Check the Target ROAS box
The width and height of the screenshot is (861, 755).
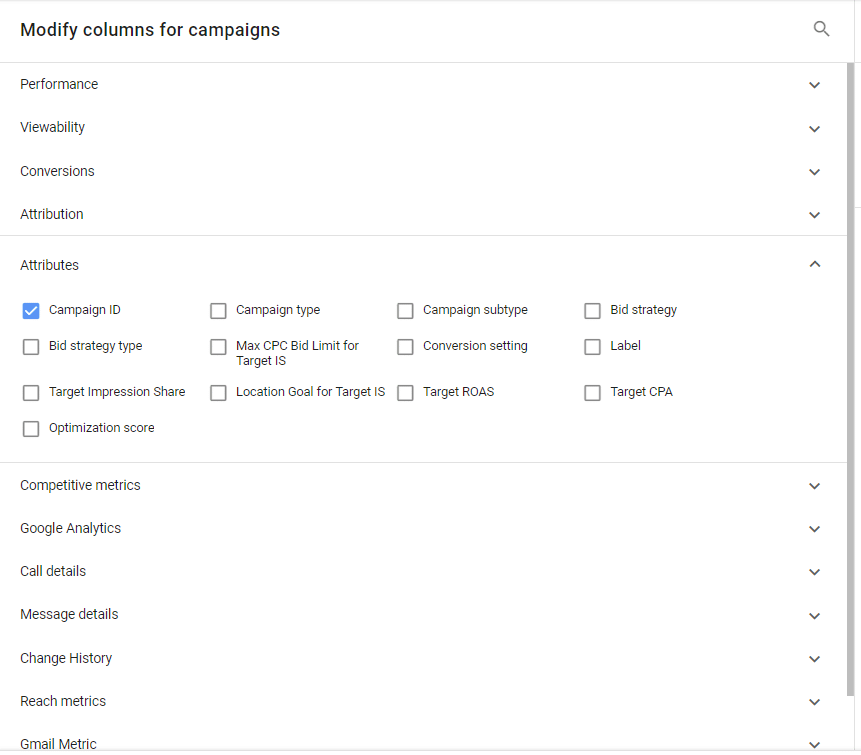point(405,392)
